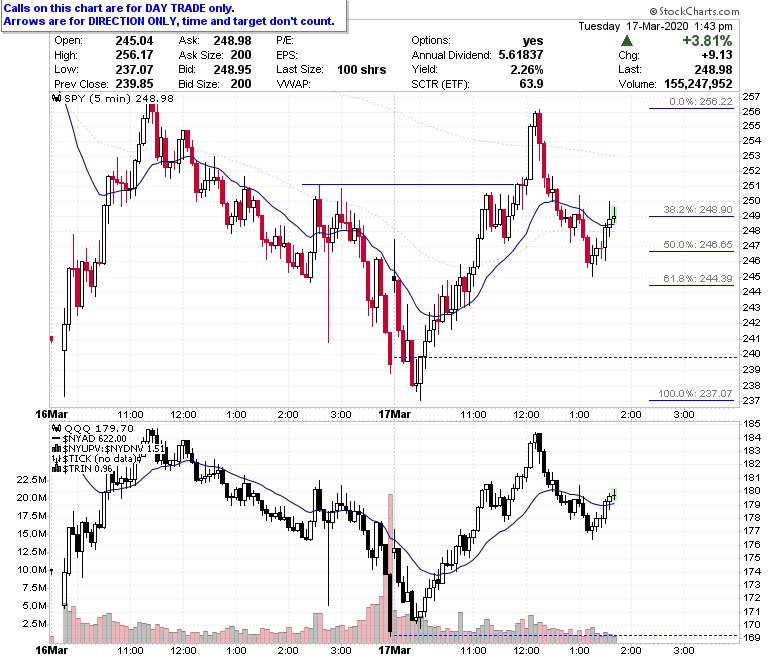This screenshot has height=659, width=780.
Task: Click the 'P/E:' label
Action: [x=285, y=41]
